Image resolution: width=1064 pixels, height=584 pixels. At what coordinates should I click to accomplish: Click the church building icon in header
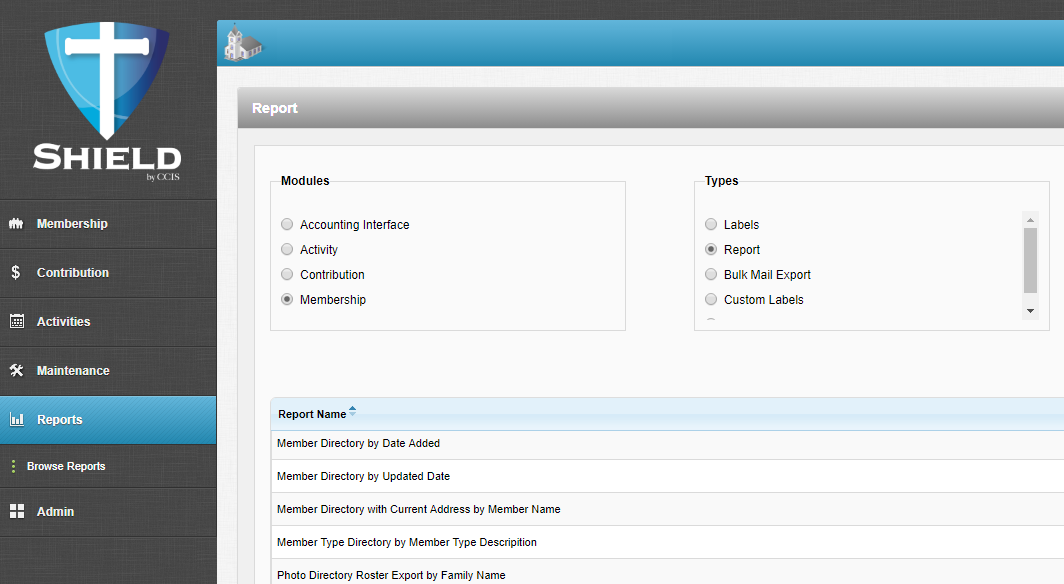243,42
